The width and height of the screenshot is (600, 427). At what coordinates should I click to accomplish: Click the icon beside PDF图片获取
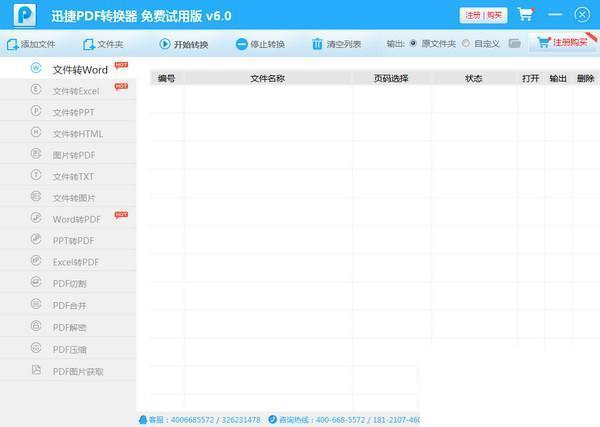click(x=36, y=370)
